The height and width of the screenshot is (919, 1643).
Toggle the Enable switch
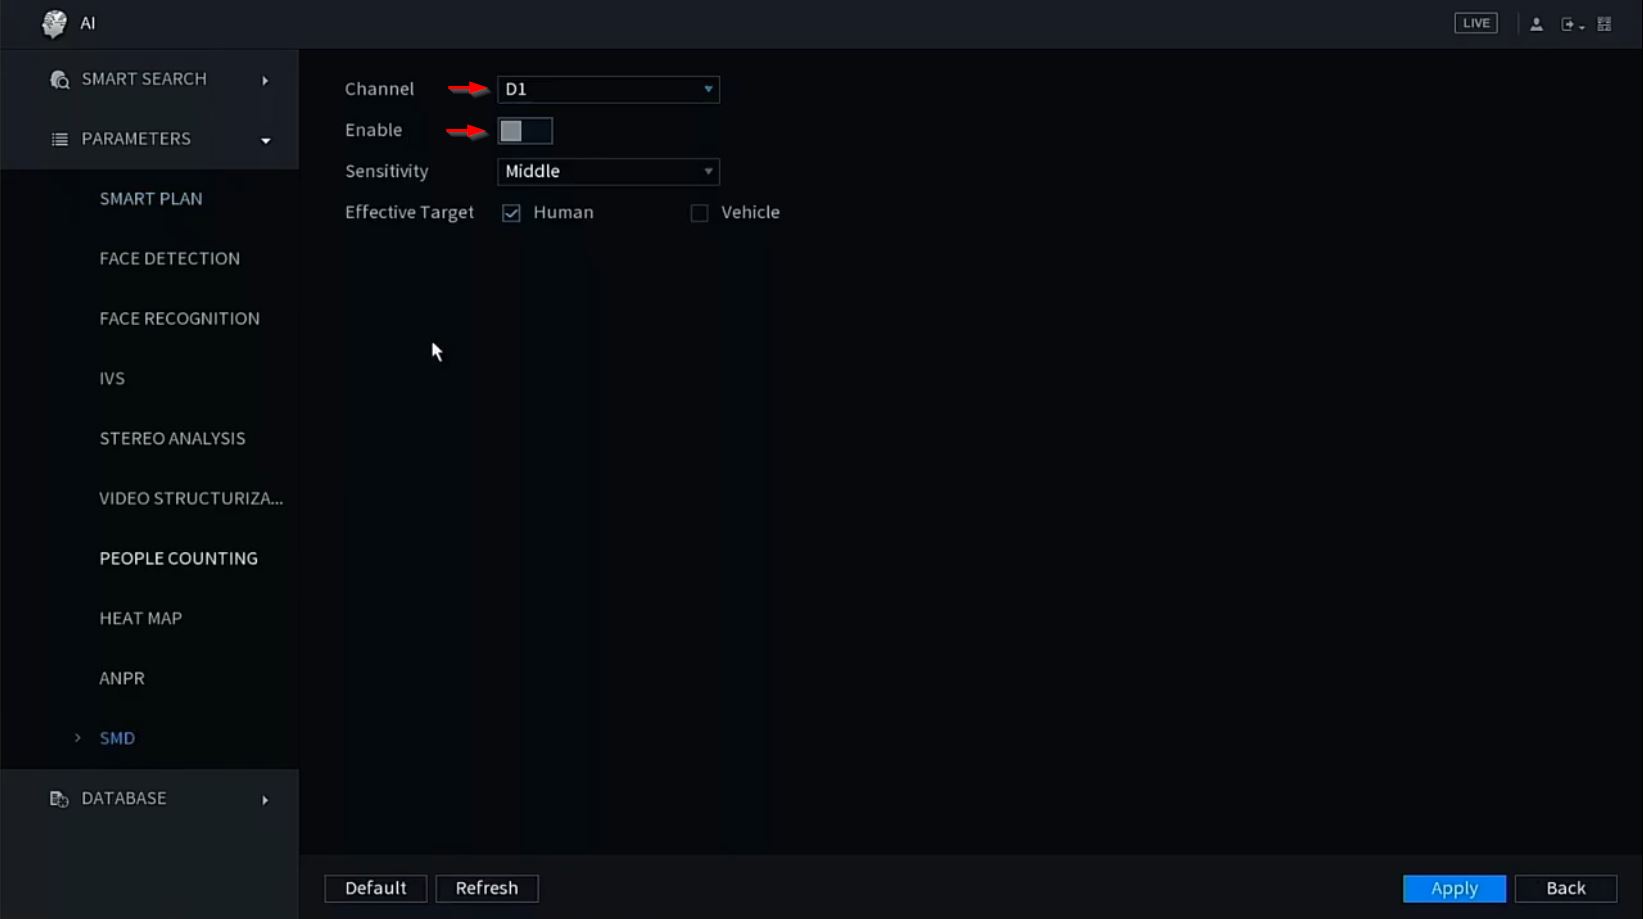[x=525, y=131]
